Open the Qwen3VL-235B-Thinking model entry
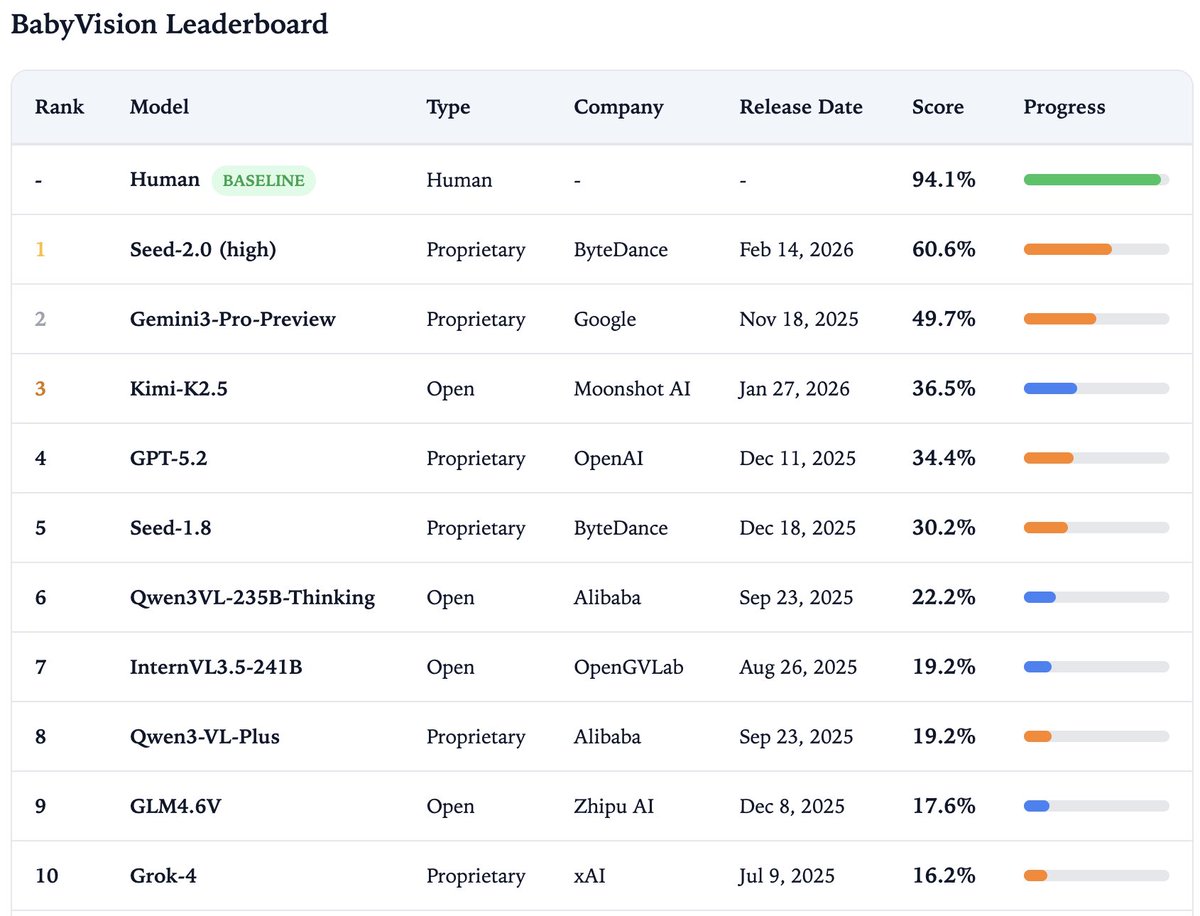 [x=253, y=597]
